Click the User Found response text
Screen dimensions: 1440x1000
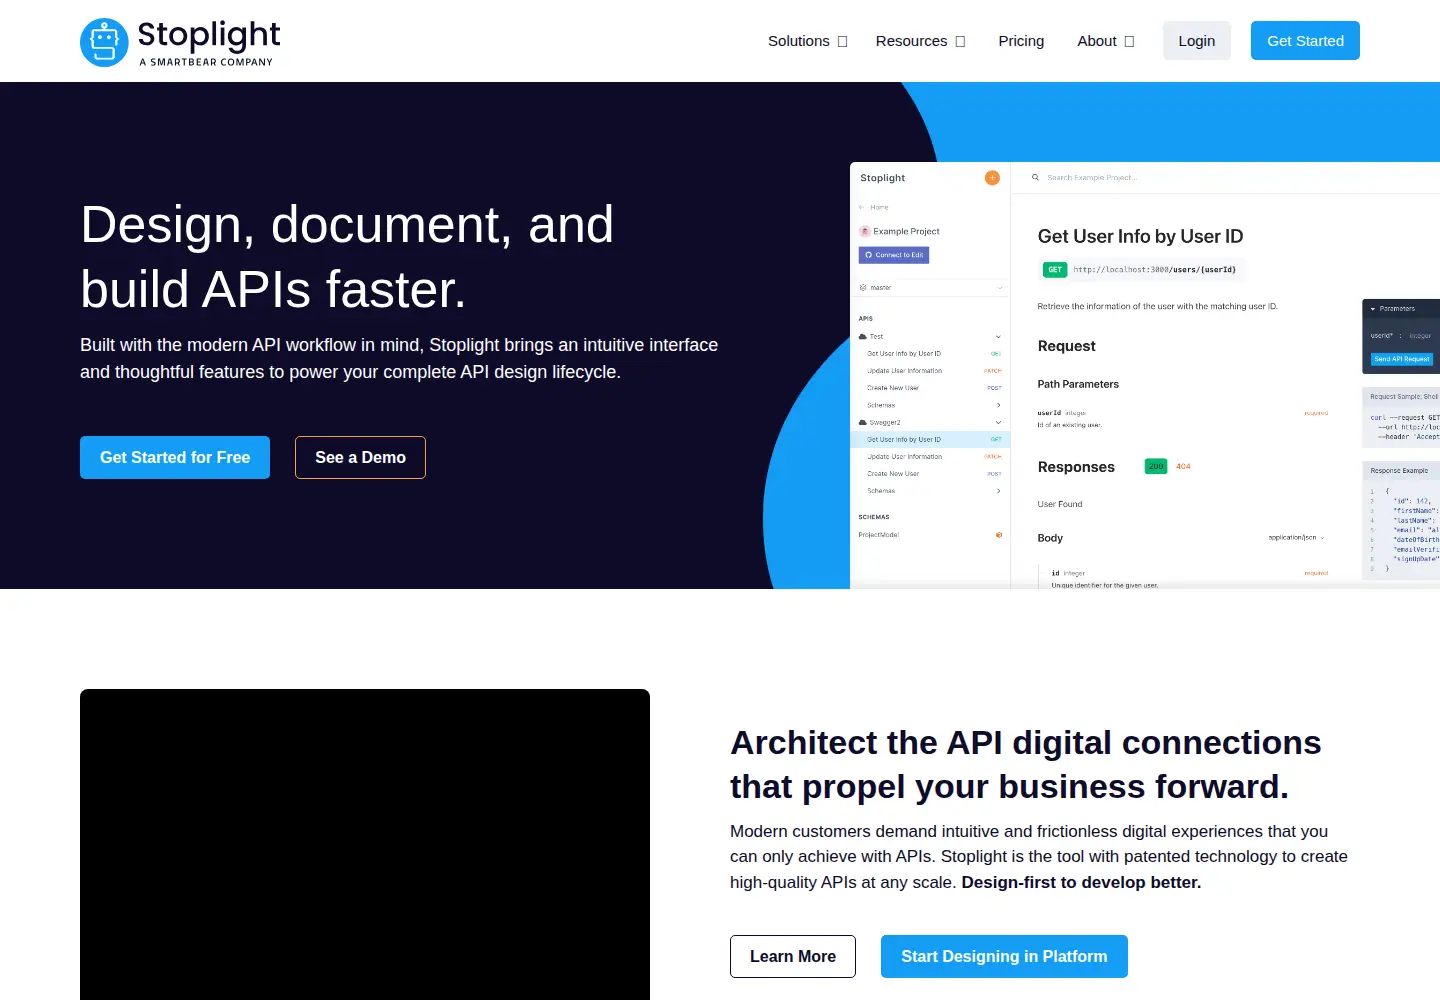pyautogui.click(x=1060, y=505)
